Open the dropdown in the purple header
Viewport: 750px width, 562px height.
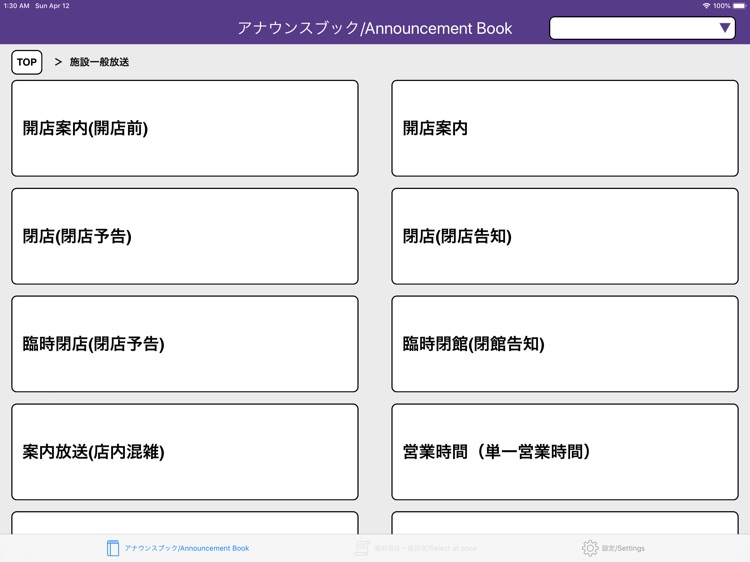642,28
